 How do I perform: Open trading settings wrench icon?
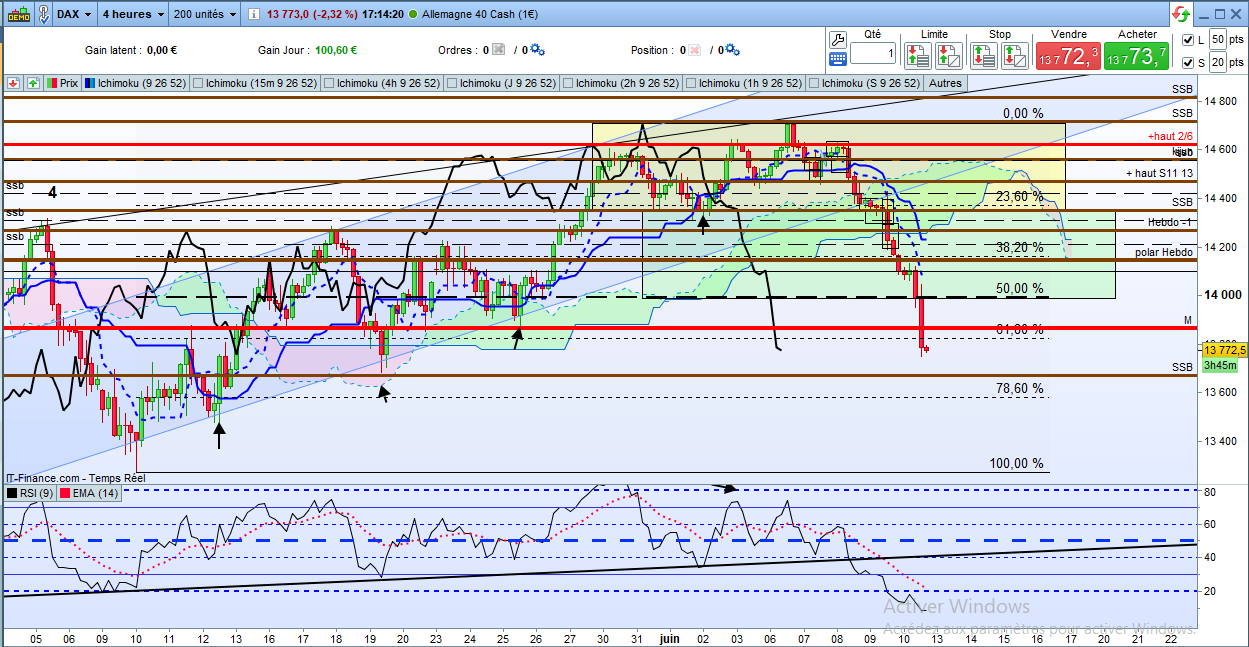tap(838, 38)
